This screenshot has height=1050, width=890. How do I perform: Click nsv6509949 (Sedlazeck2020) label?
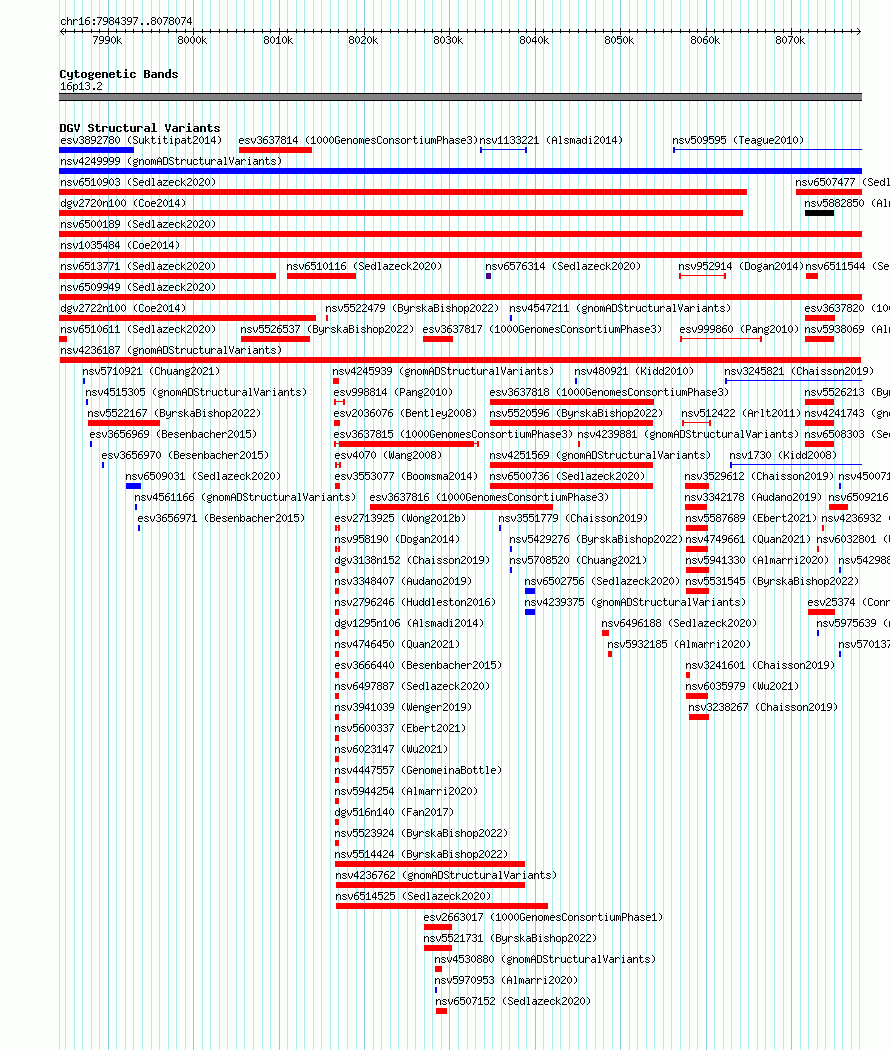pos(138,287)
